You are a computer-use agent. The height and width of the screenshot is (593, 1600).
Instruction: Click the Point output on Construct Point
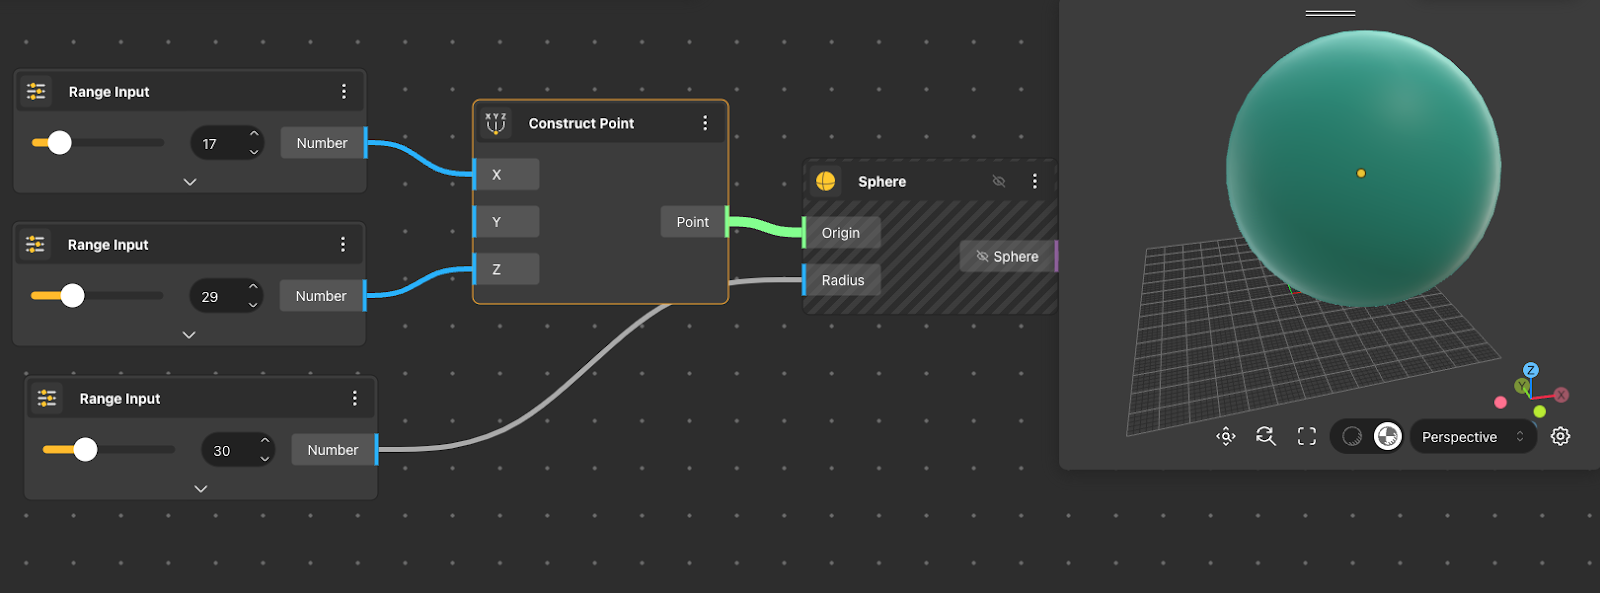point(692,222)
